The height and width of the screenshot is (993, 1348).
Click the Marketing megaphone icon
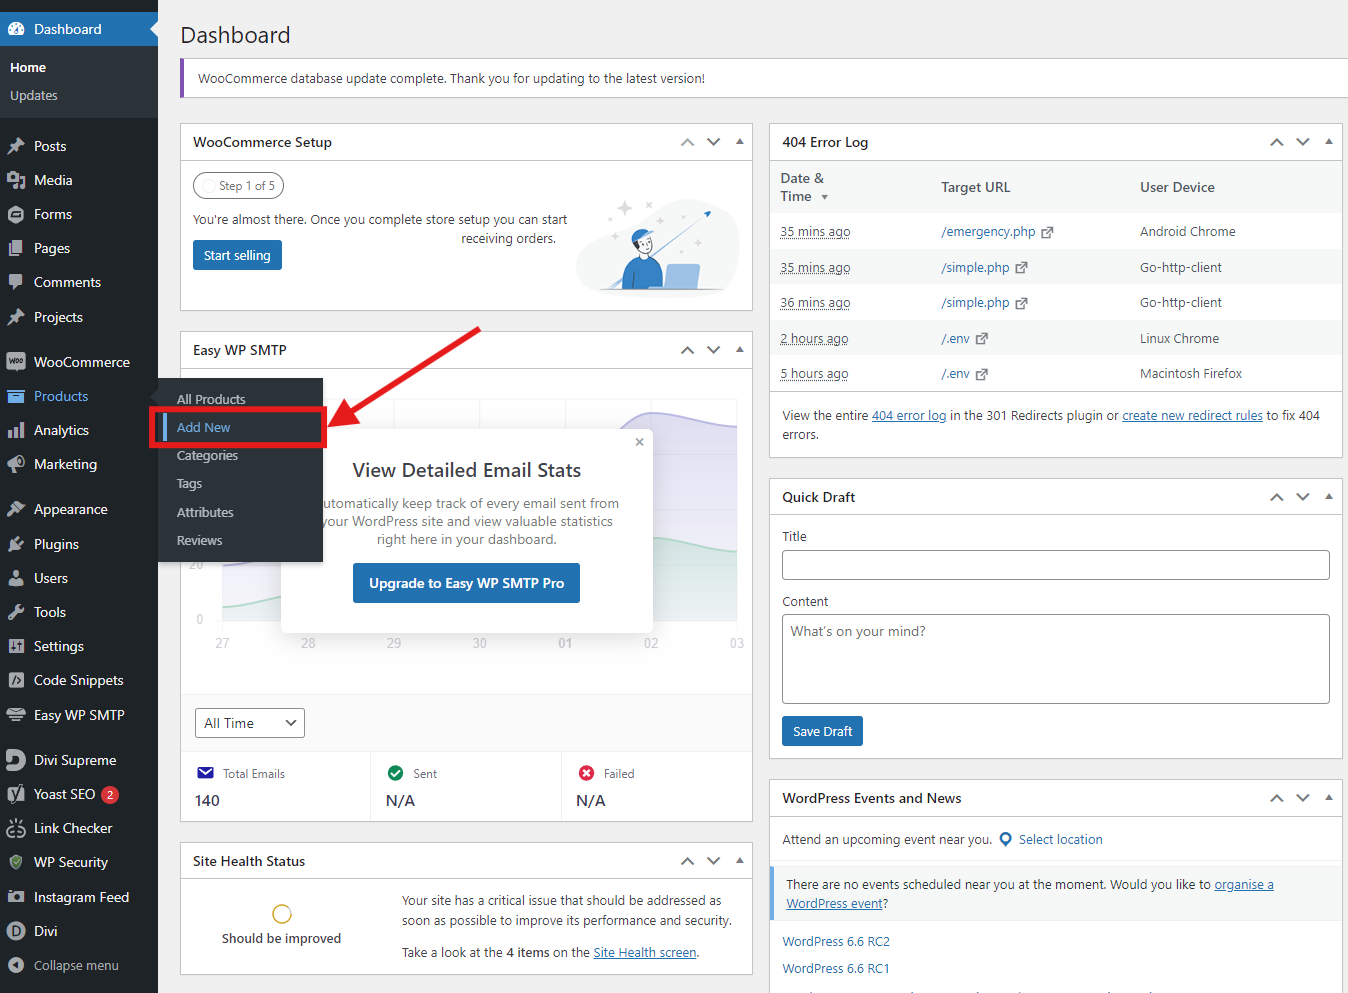(x=16, y=464)
